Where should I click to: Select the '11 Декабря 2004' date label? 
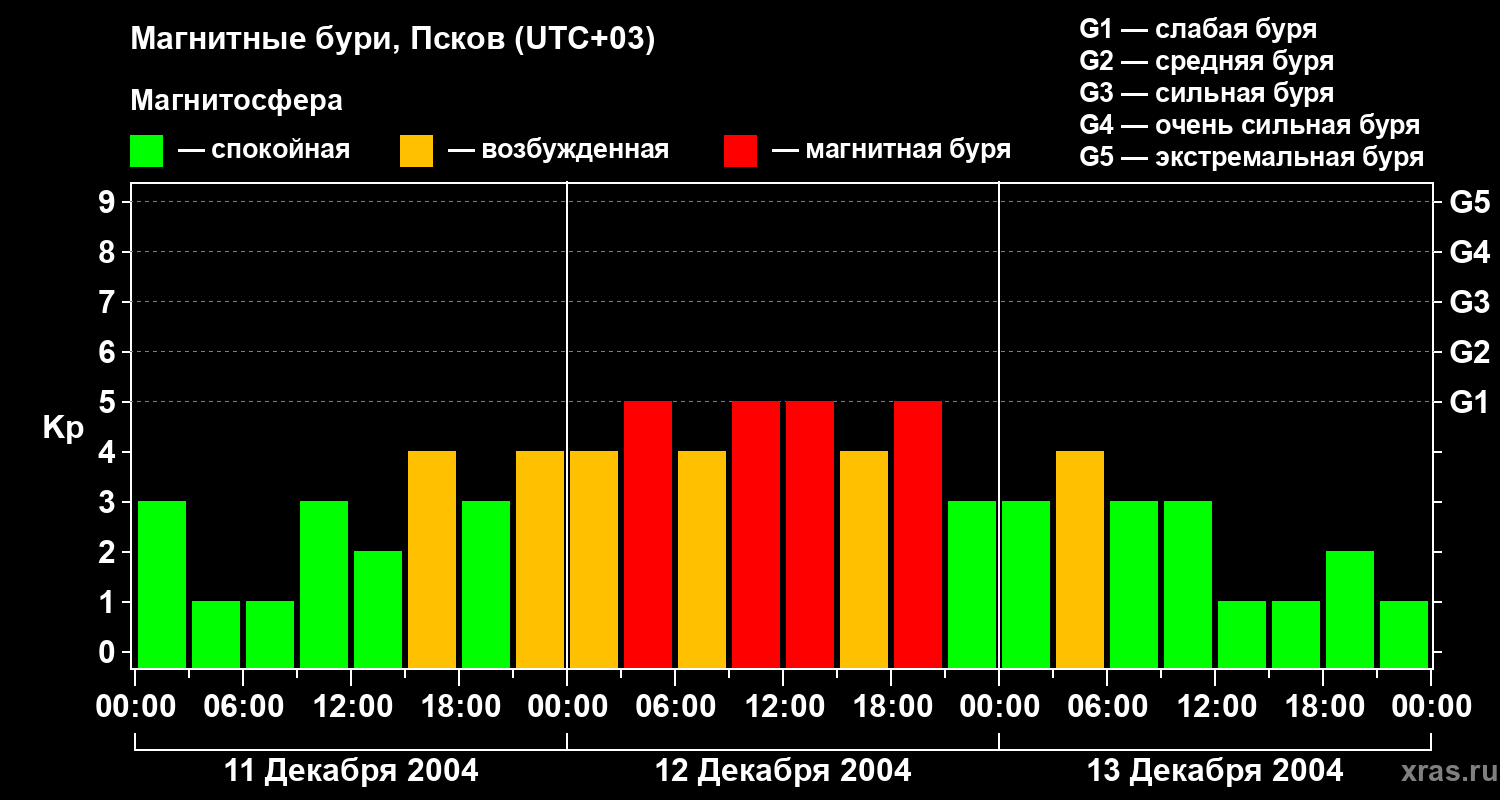click(x=351, y=771)
